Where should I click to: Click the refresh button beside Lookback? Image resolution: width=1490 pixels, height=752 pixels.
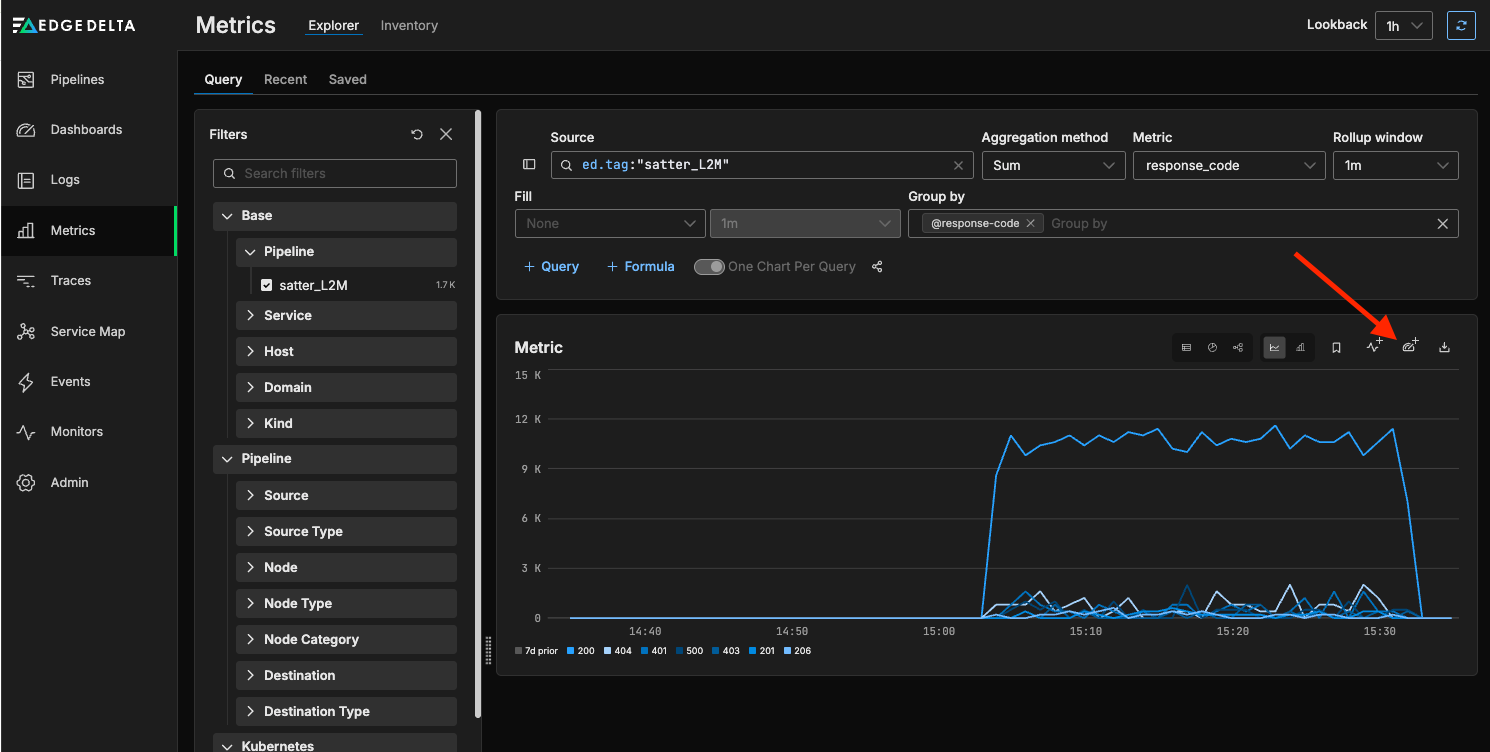(x=1461, y=26)
